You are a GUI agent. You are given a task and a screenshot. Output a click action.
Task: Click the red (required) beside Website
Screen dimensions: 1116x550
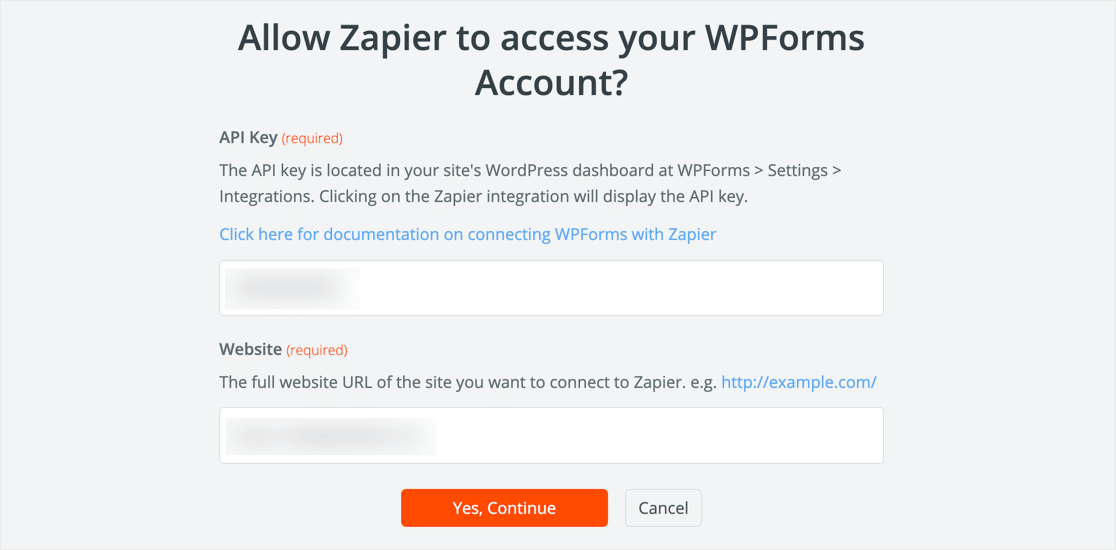click(317, 351)
